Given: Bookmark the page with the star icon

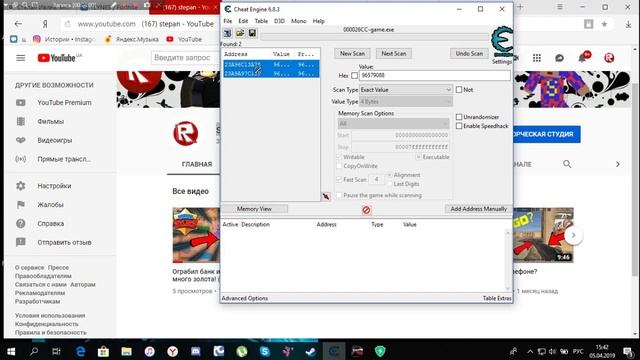Looking at the screenshot, I should click(x=604, y=24).
